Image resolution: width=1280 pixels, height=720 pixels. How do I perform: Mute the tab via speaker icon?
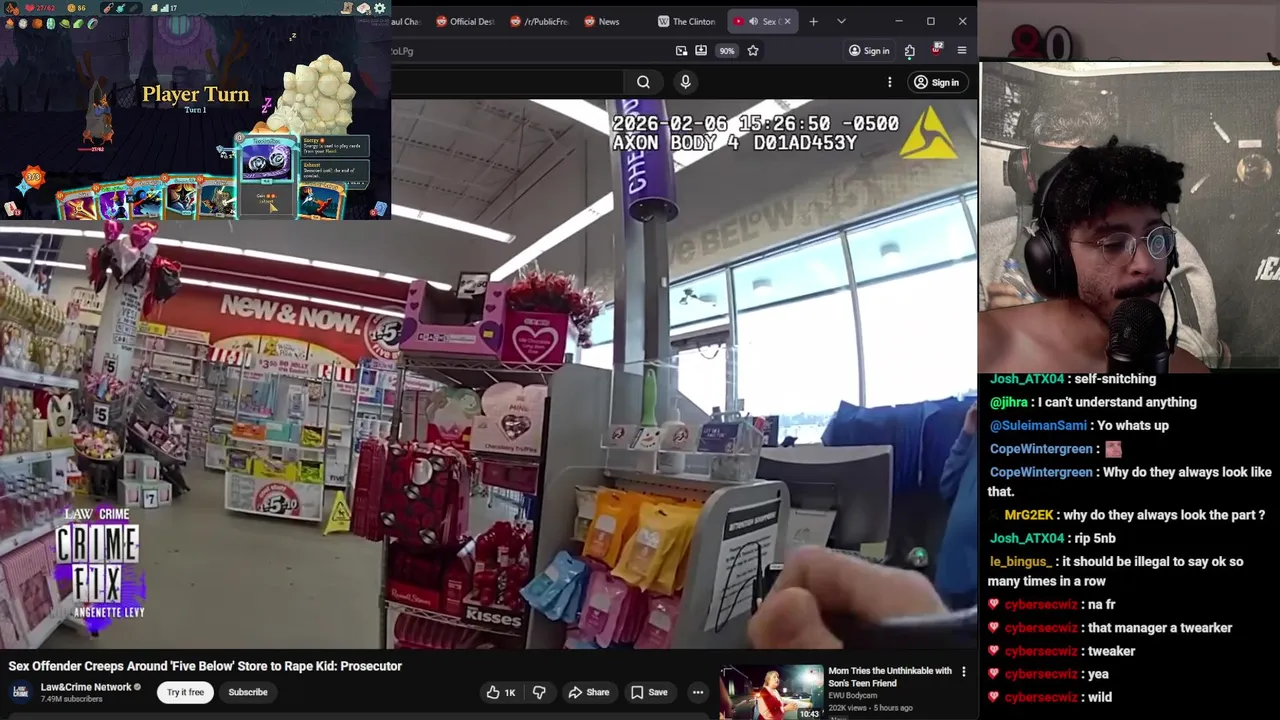(x=754, y=21)
